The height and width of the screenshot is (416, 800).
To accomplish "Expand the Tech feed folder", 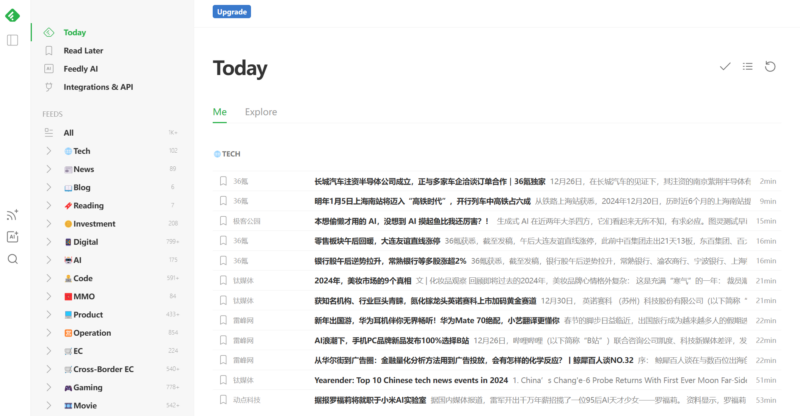I will coord(48,151).
